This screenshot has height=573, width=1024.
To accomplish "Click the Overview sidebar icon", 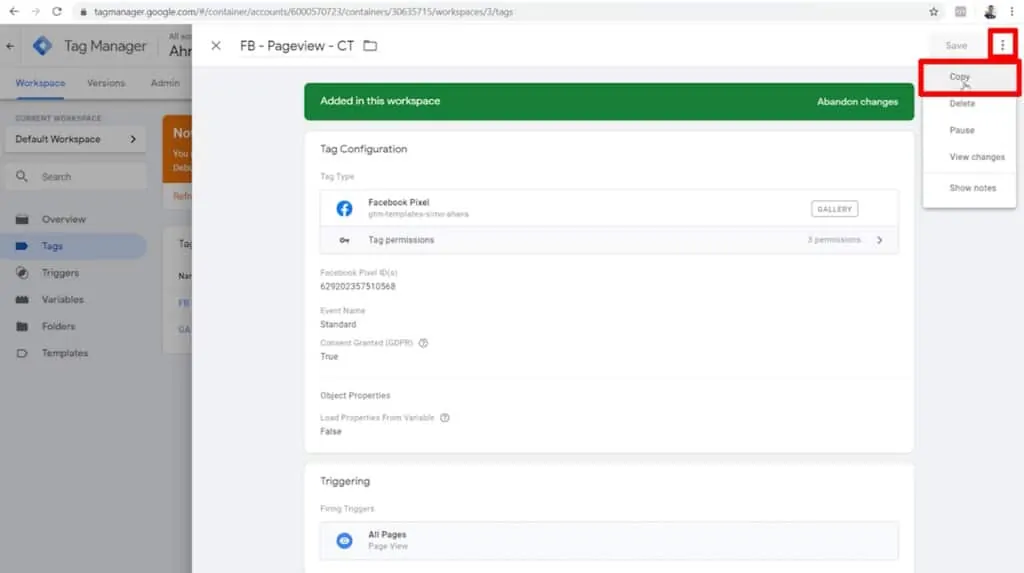I will [x=22, y=220].
